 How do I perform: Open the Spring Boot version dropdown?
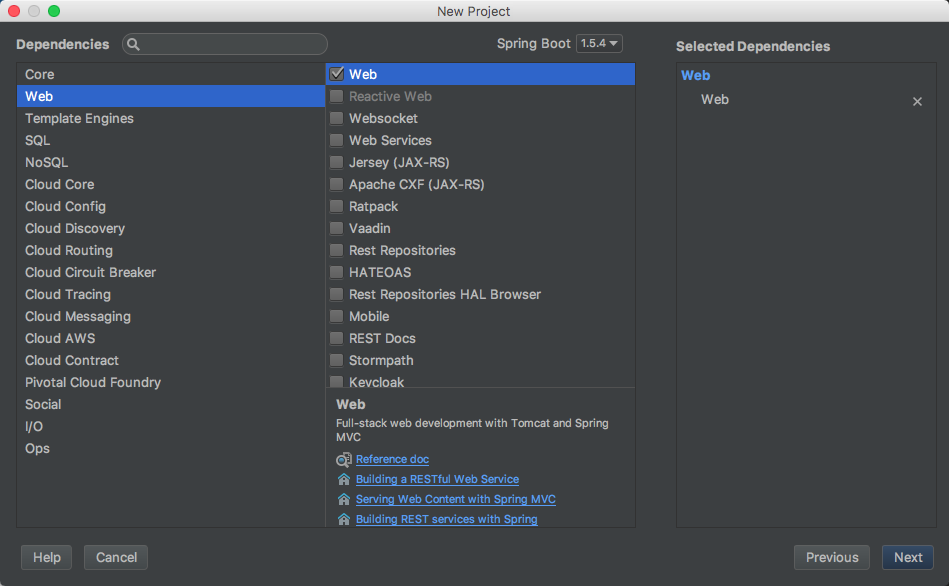[599, 44]
